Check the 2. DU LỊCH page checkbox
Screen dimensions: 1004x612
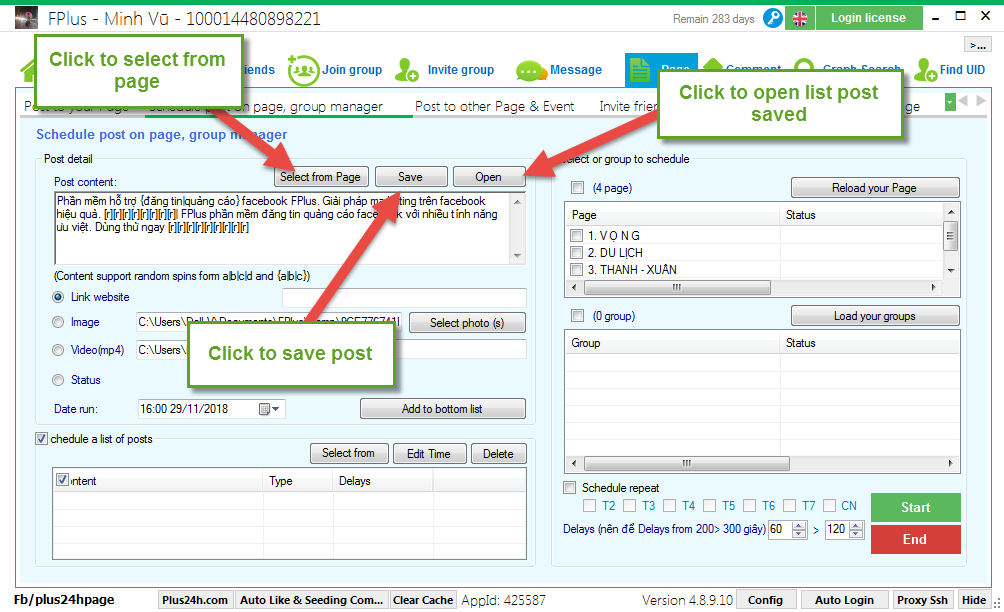pyautogui.click(x=576, y=252)
